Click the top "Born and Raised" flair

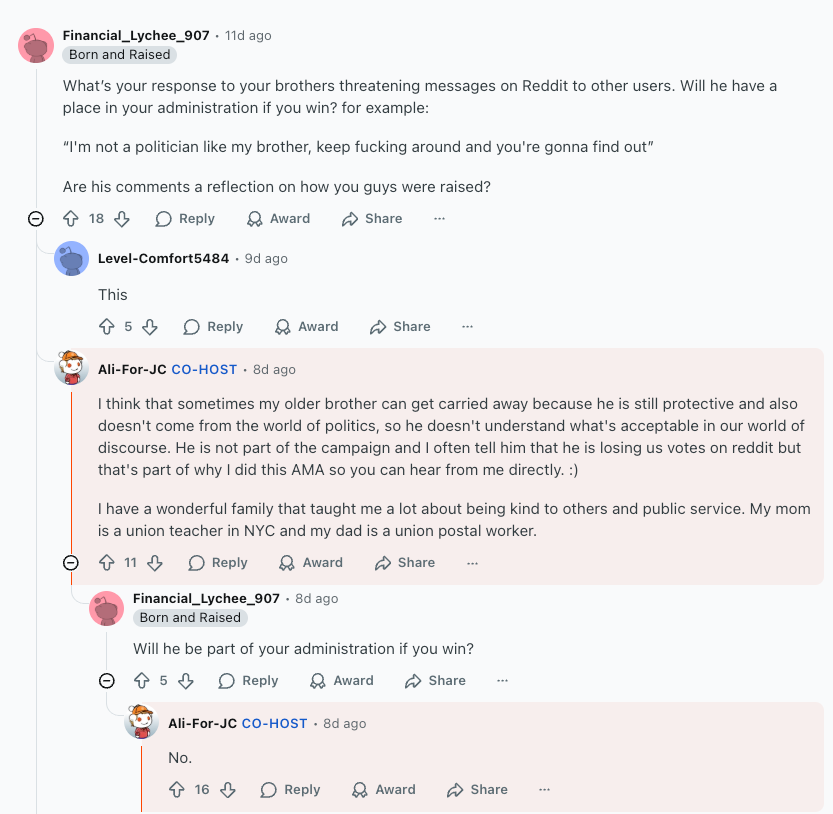(120, 54)
